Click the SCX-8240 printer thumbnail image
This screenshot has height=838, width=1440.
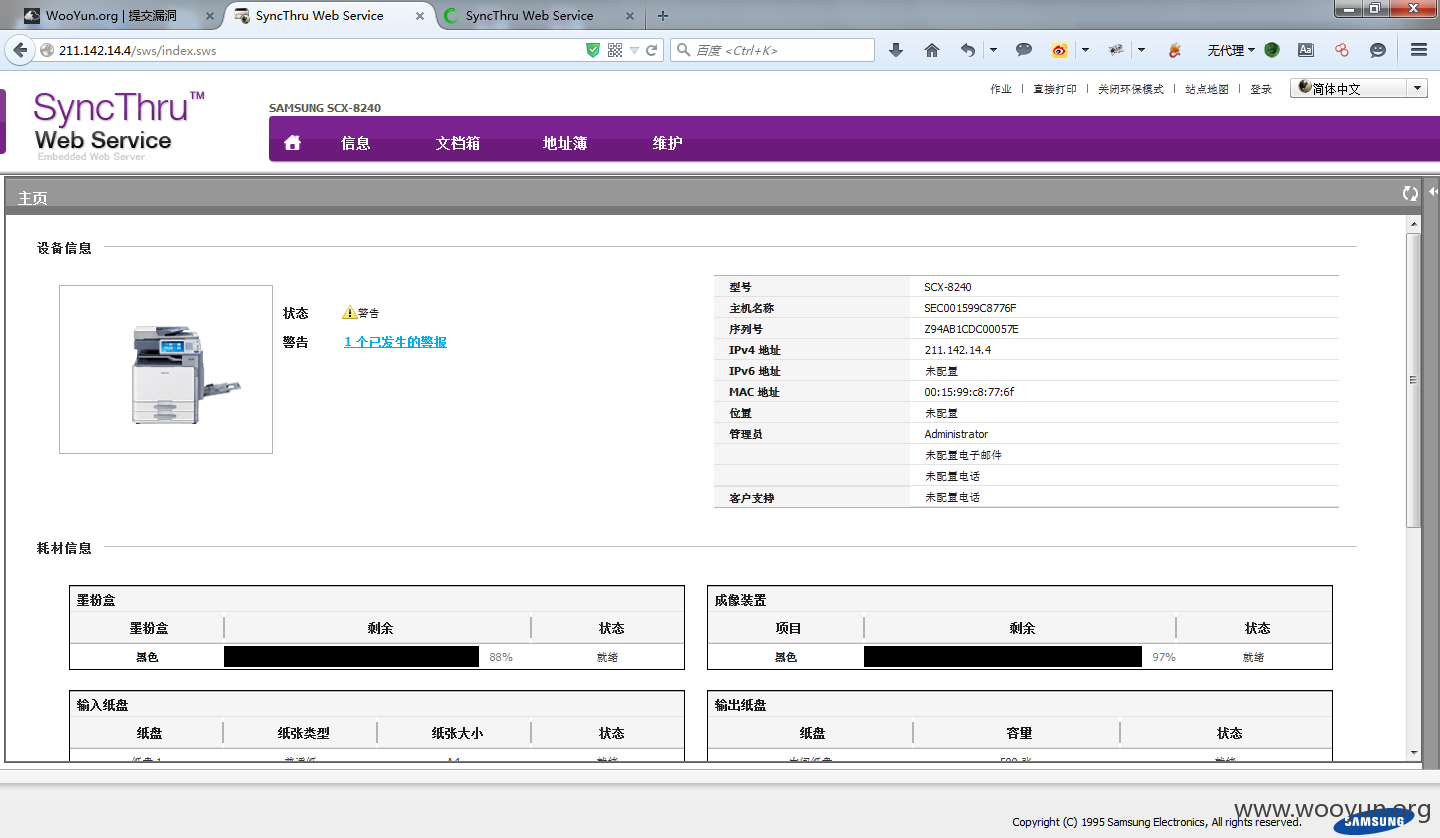pyautogui.click(x=166, y=369)
